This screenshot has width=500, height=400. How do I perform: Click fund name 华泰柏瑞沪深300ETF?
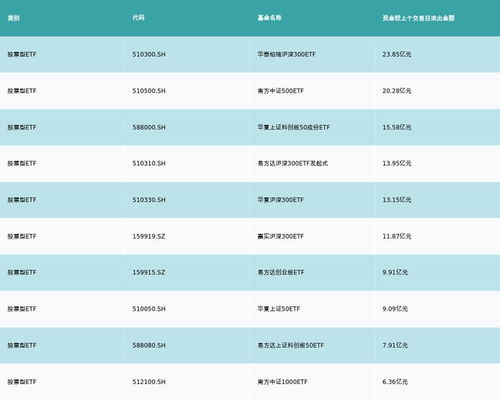286,54
